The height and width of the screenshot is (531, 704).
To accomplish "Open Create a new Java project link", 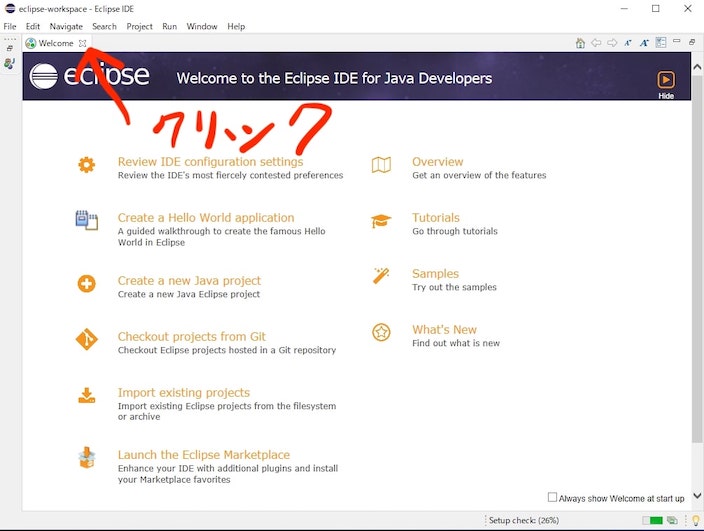I will tap(189, 281).
